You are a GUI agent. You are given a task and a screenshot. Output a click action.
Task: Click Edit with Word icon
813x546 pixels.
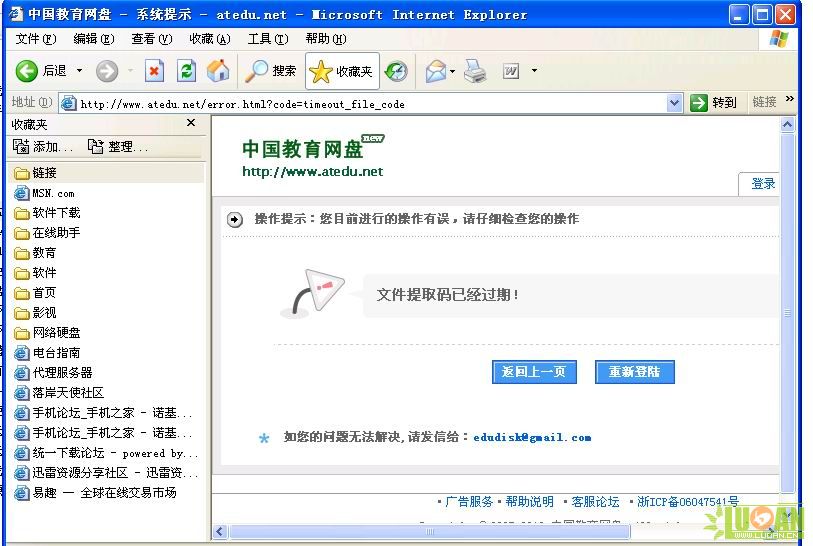click(x=511, y=71)
